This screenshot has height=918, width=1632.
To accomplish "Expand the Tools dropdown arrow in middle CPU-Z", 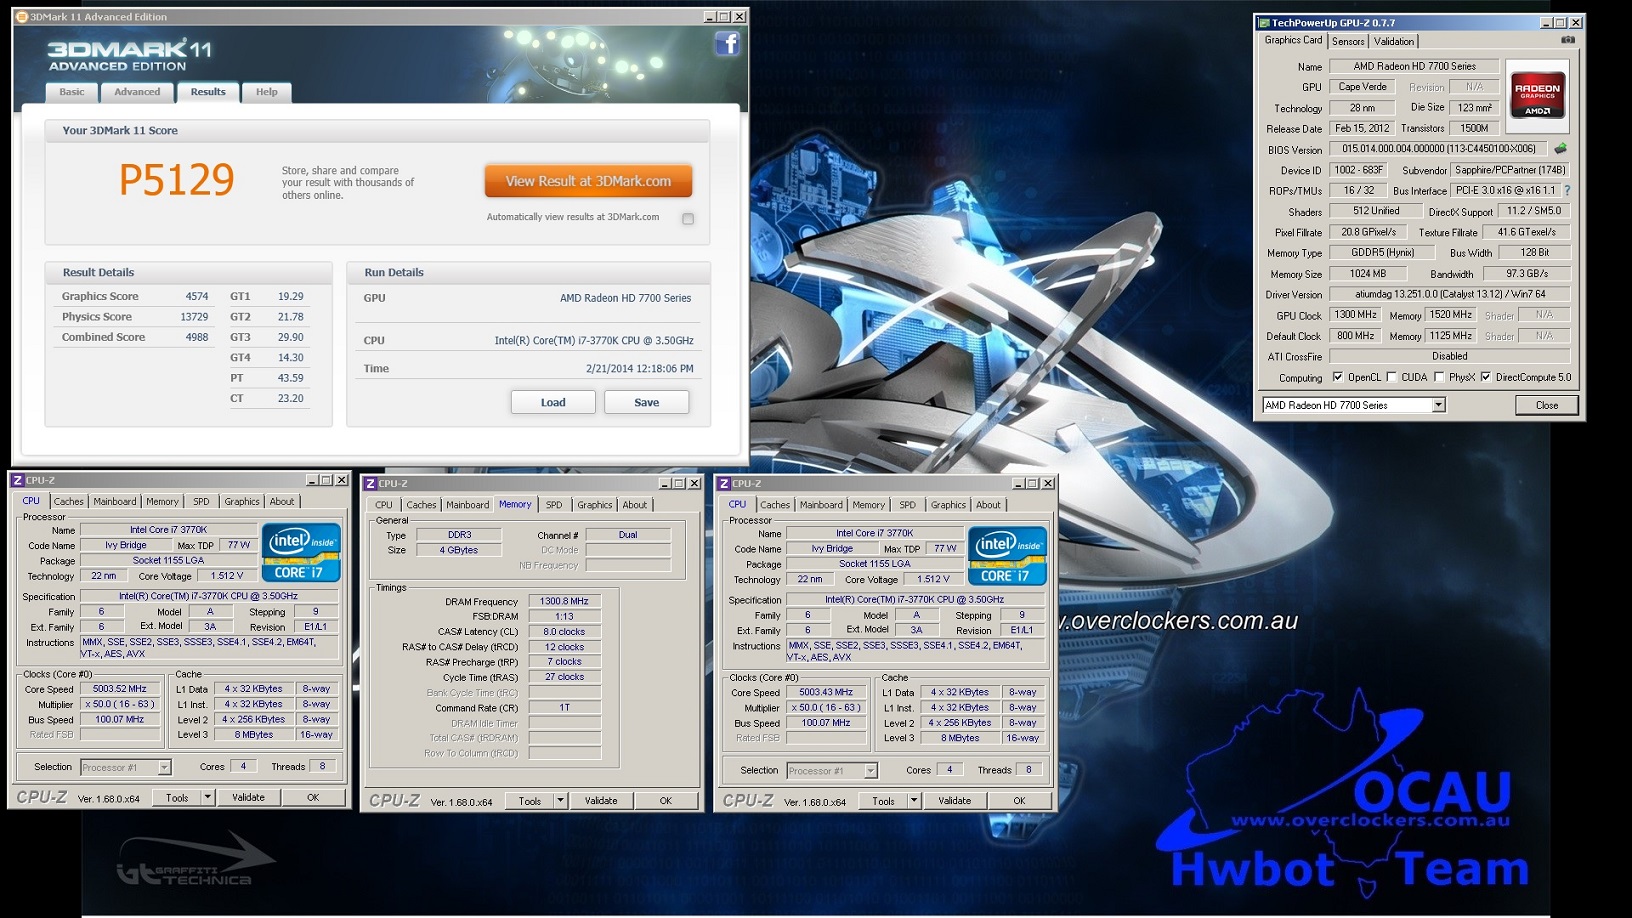I will (561, 800).
